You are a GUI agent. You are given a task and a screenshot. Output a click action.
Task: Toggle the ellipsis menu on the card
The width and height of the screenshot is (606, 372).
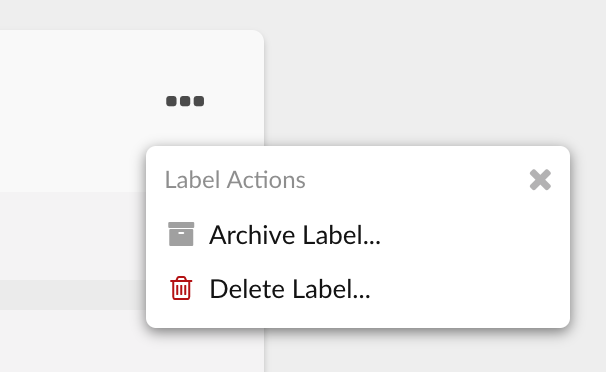tap(185, 101)
